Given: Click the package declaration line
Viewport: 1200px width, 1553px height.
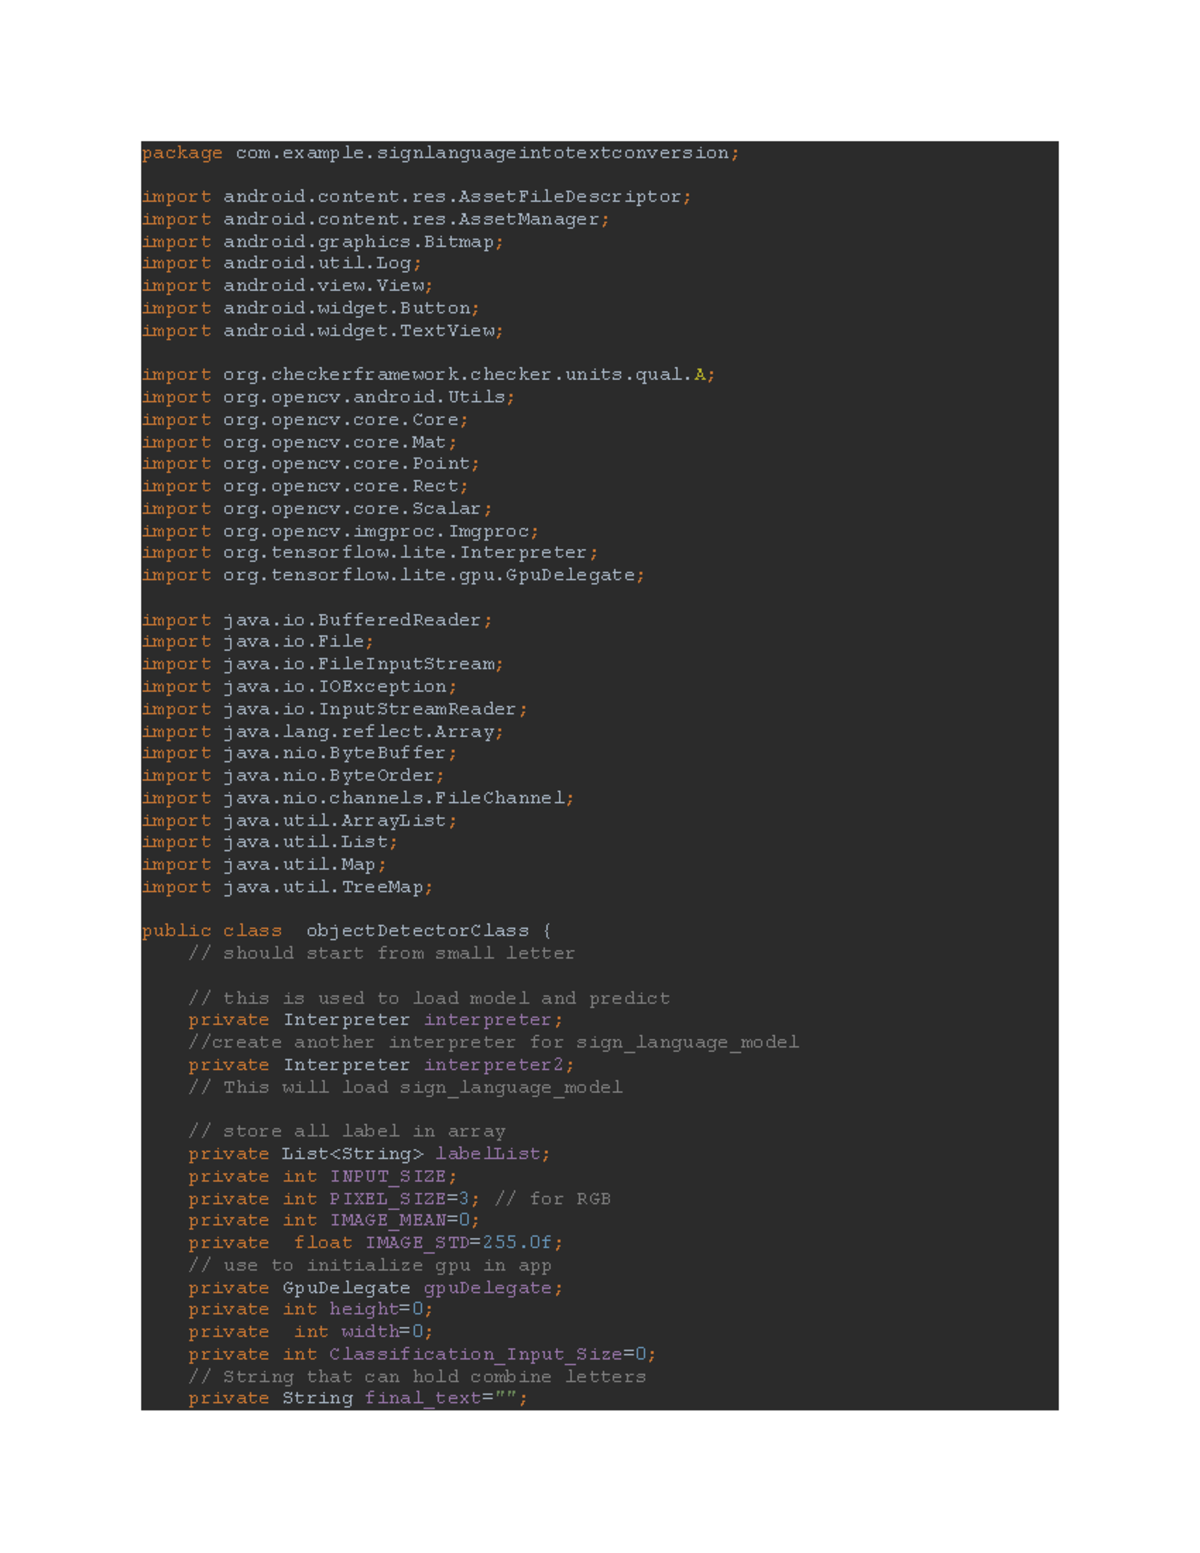Looking at the screenshot, I should (440, 153).
